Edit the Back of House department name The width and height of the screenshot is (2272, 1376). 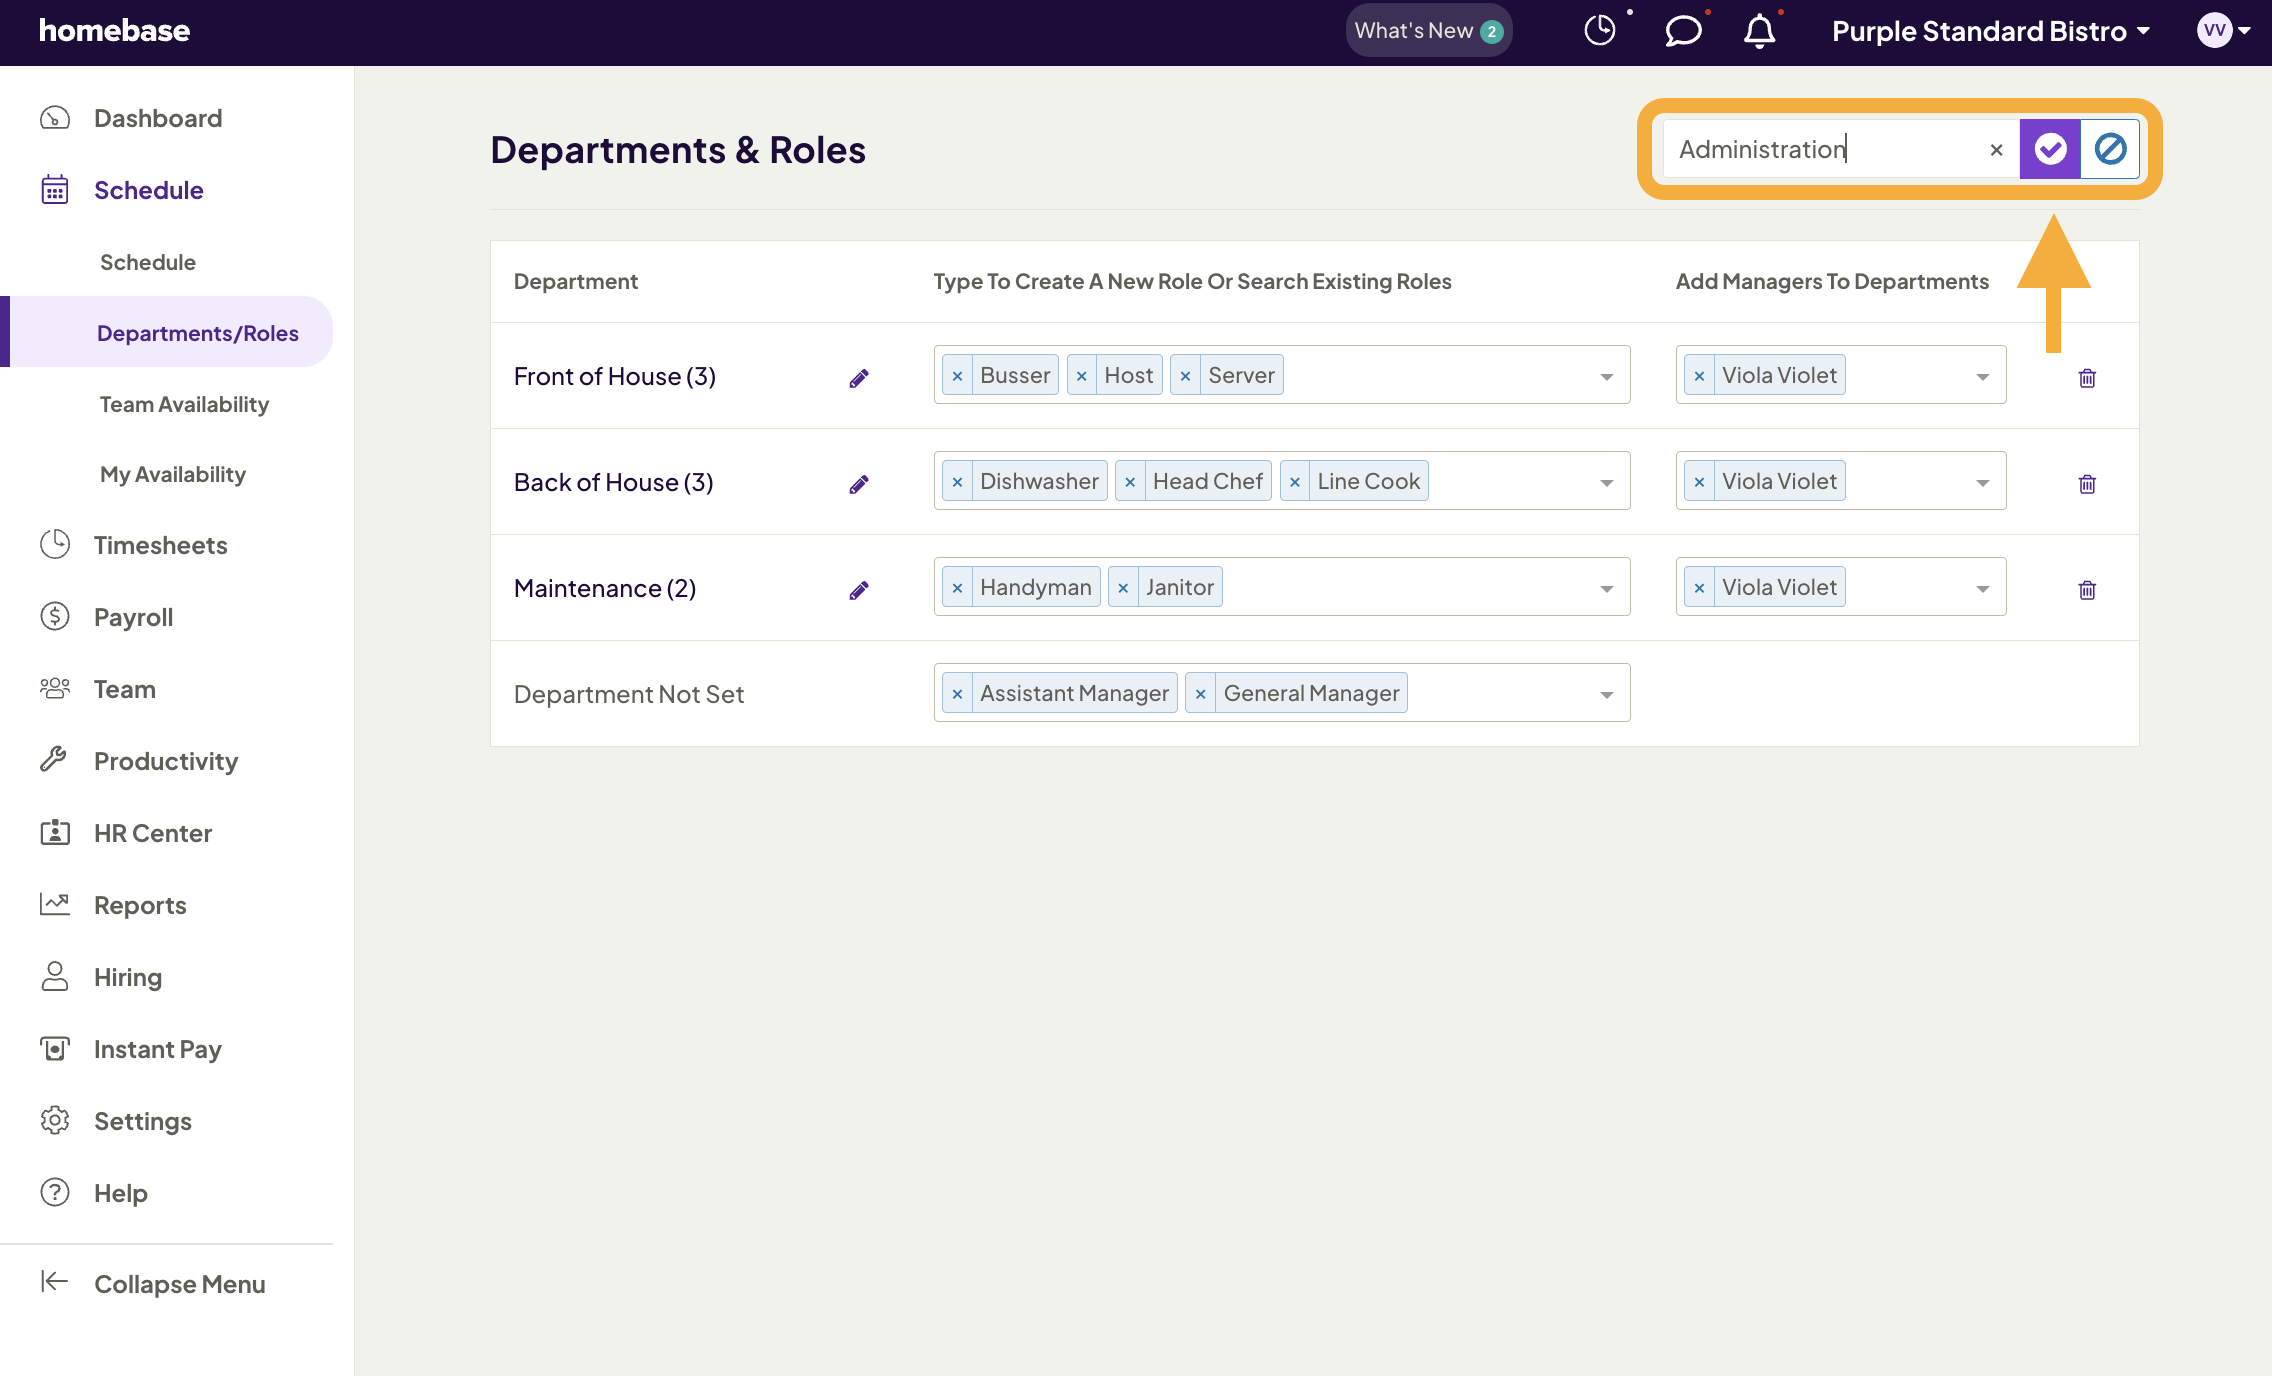pos(858,484)
